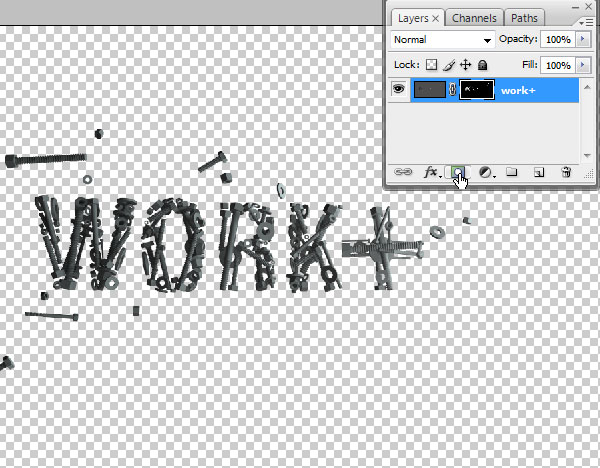Click the Opacity value field
Screen dimensions: 600x468
tap(558, 39)
